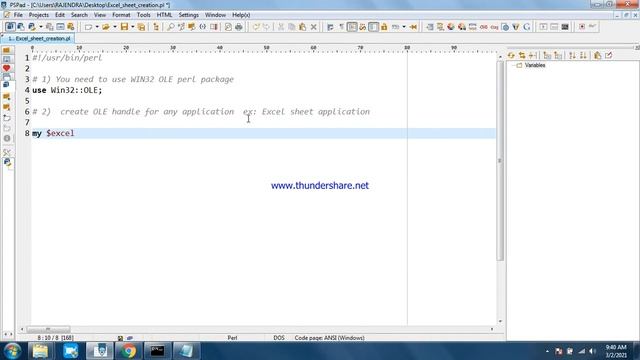The height and width of the screenshot is (360, 640).
Task: Select the Excel_sheet_creation.pl file tab
Action: click(39, 38)
